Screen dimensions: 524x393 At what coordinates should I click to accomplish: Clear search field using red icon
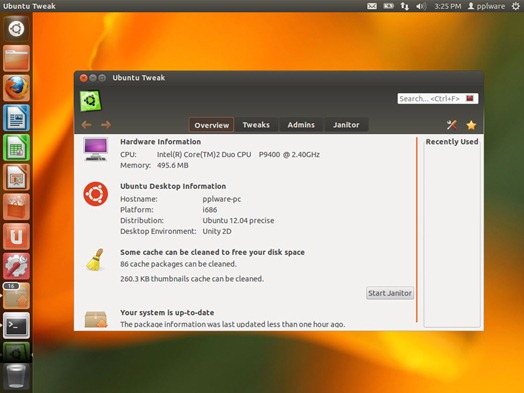click(x=470, y=98)
